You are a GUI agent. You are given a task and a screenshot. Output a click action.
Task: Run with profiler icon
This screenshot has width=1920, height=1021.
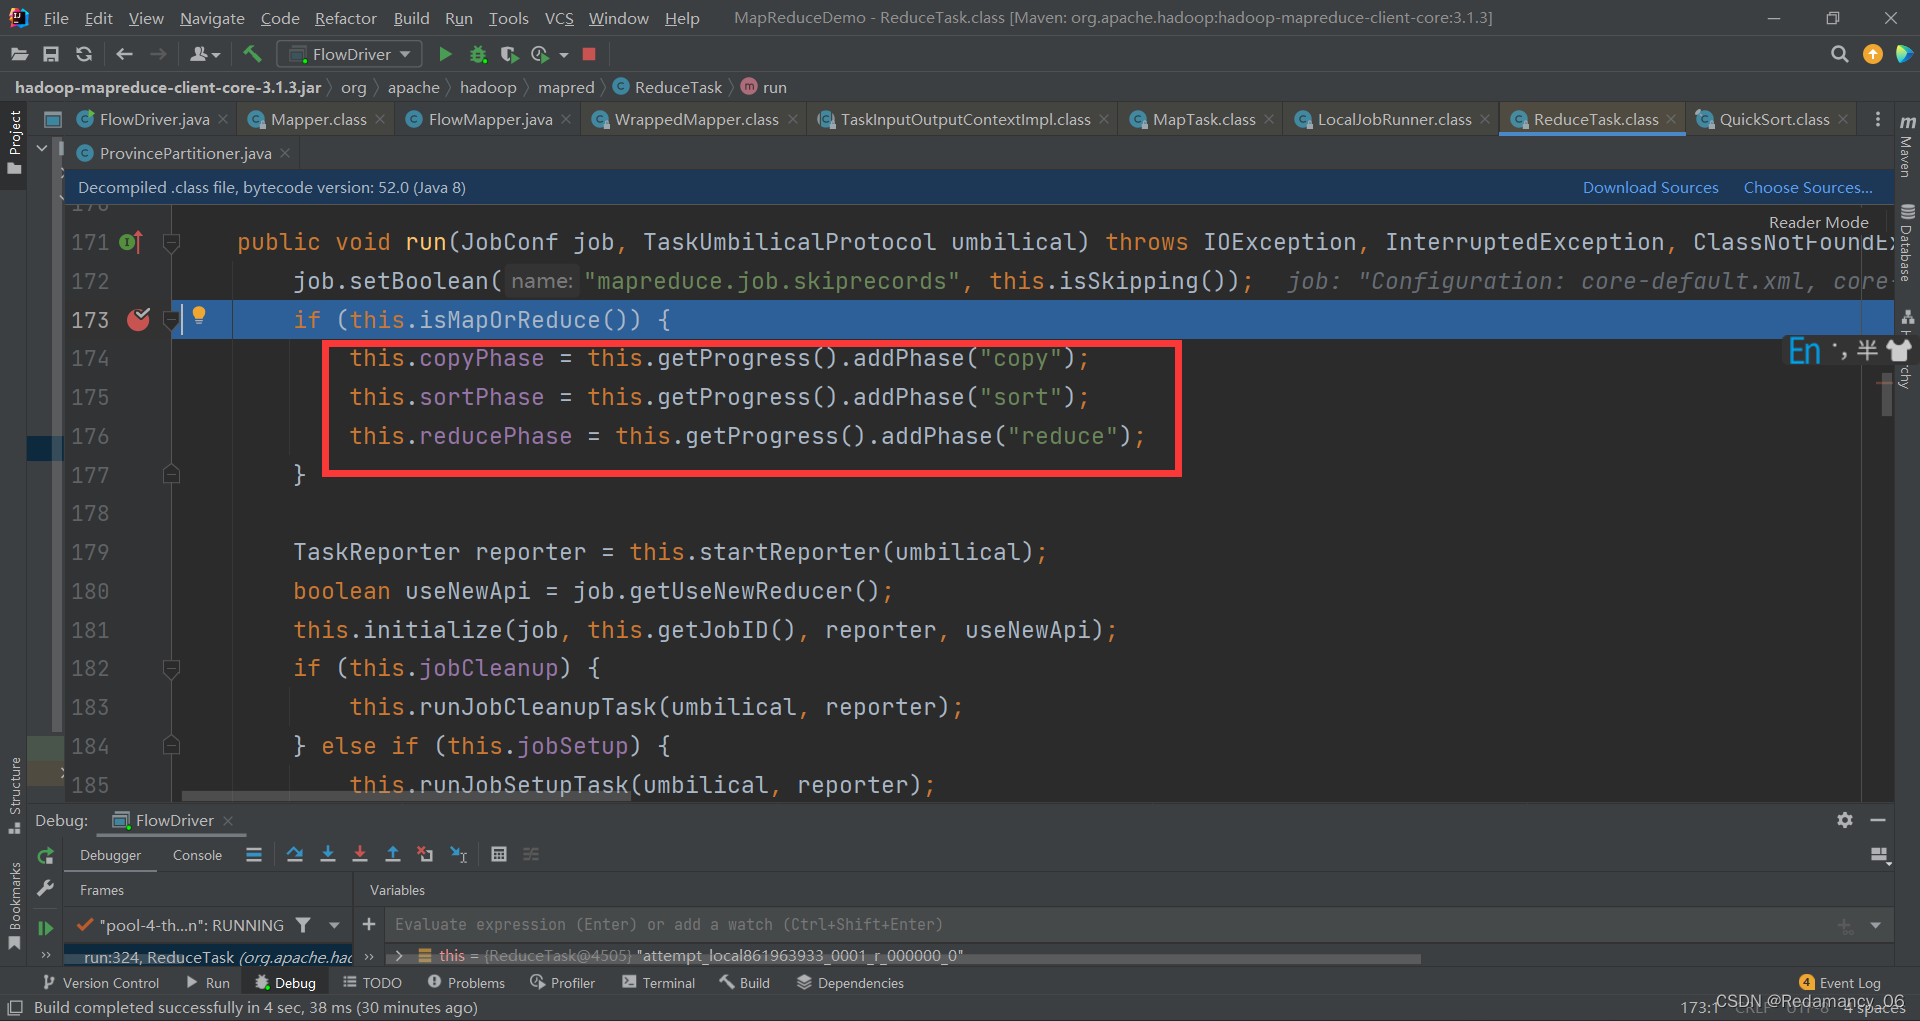coord(540,54)
